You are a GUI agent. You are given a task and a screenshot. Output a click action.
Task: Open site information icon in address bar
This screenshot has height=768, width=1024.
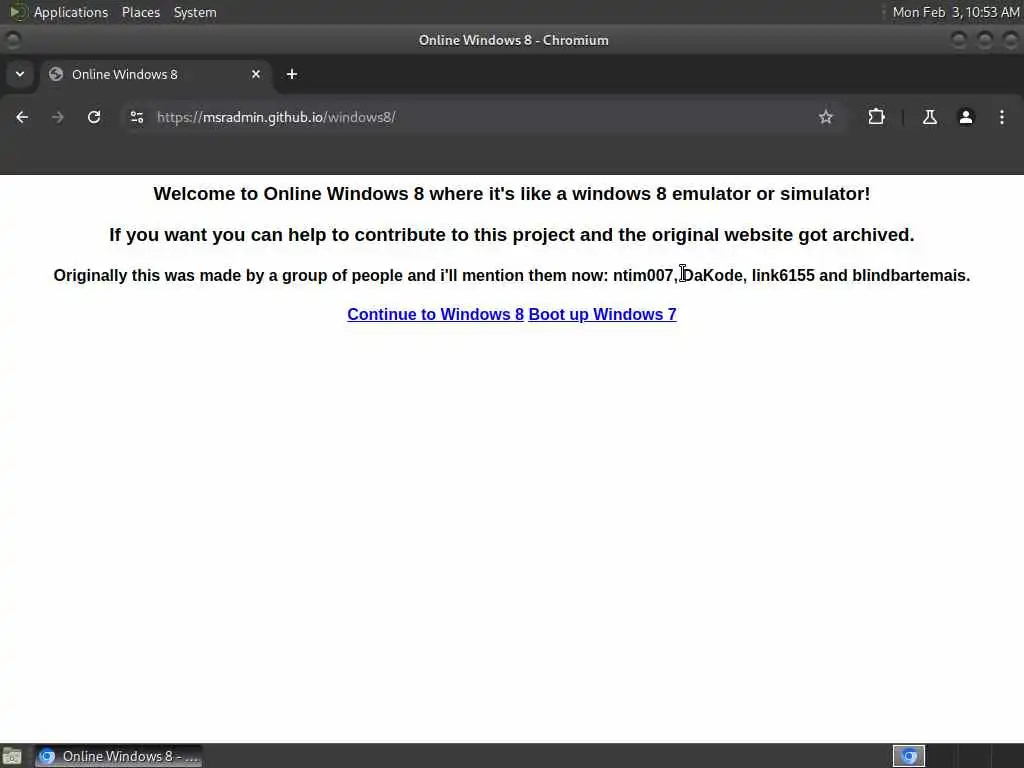pyautogui.click(x=137, y=117)
